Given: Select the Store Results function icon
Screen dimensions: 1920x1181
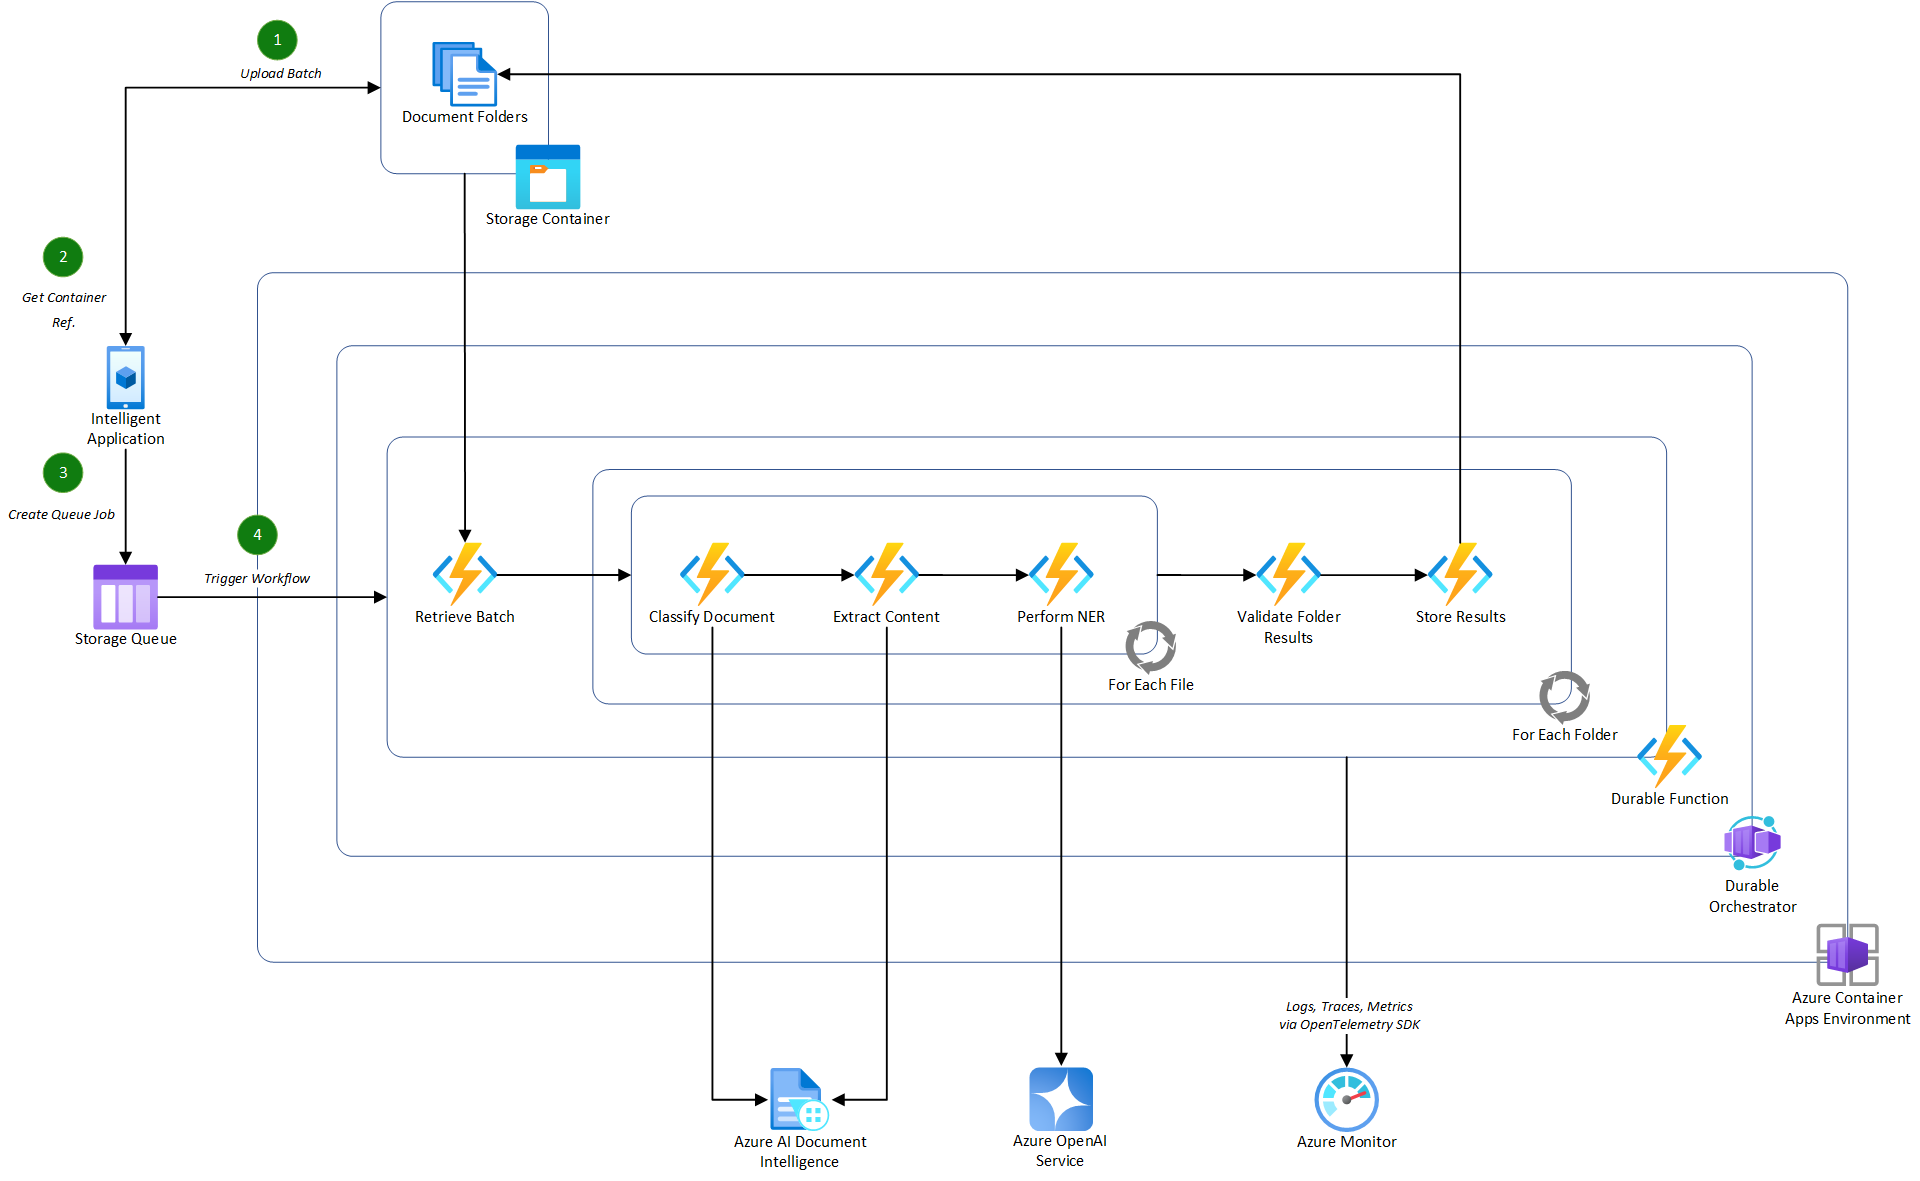Looking at the screenshot, I should (x=1460, y=574).
